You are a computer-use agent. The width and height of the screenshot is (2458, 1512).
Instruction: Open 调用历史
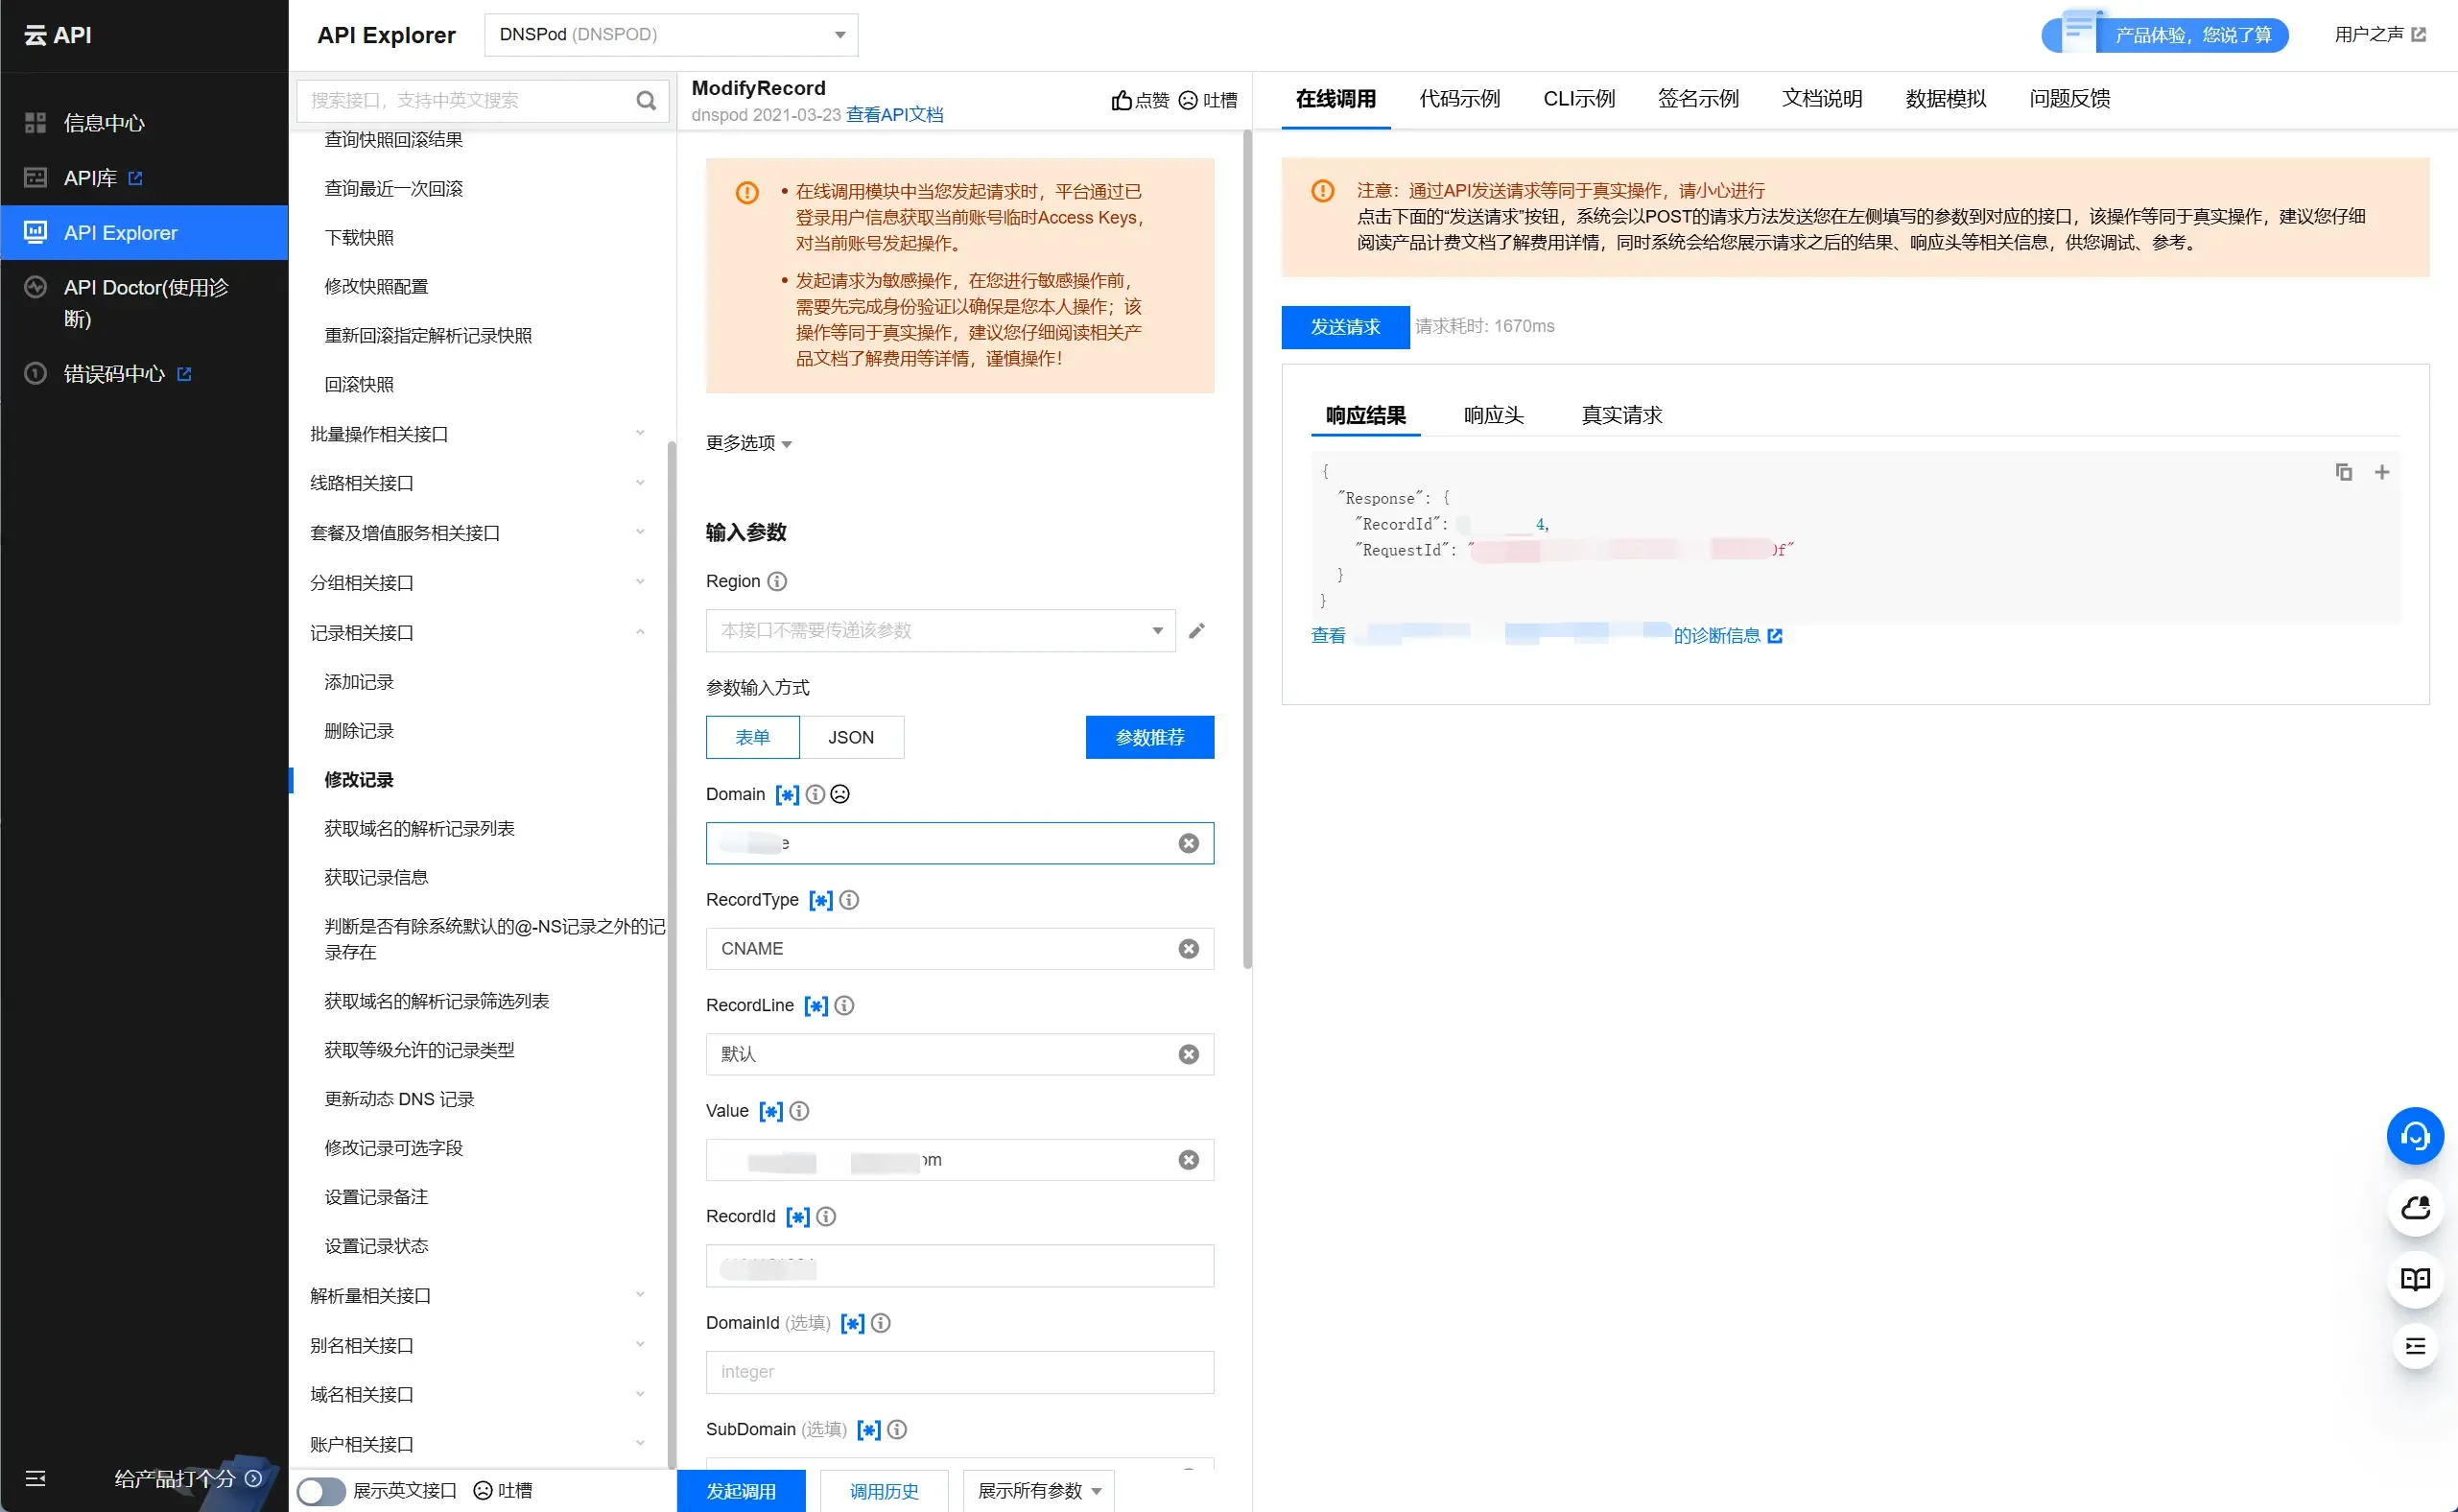click(x=883, y=1491)
